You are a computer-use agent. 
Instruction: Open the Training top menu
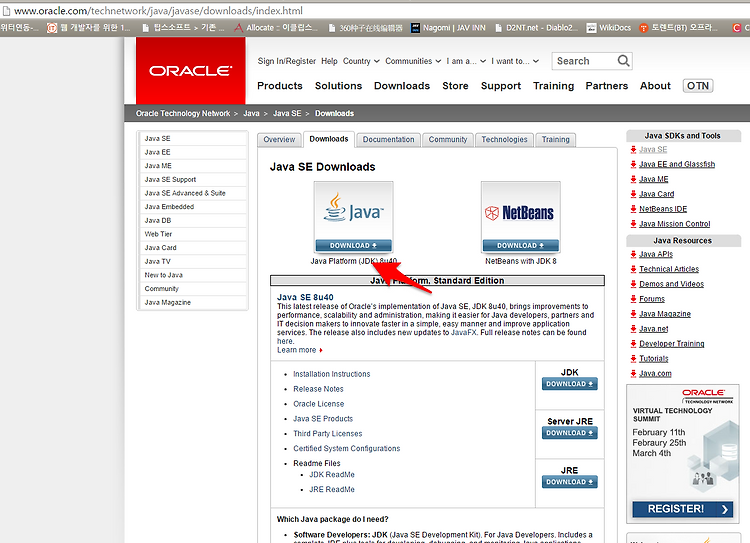(x=553, y=86)
